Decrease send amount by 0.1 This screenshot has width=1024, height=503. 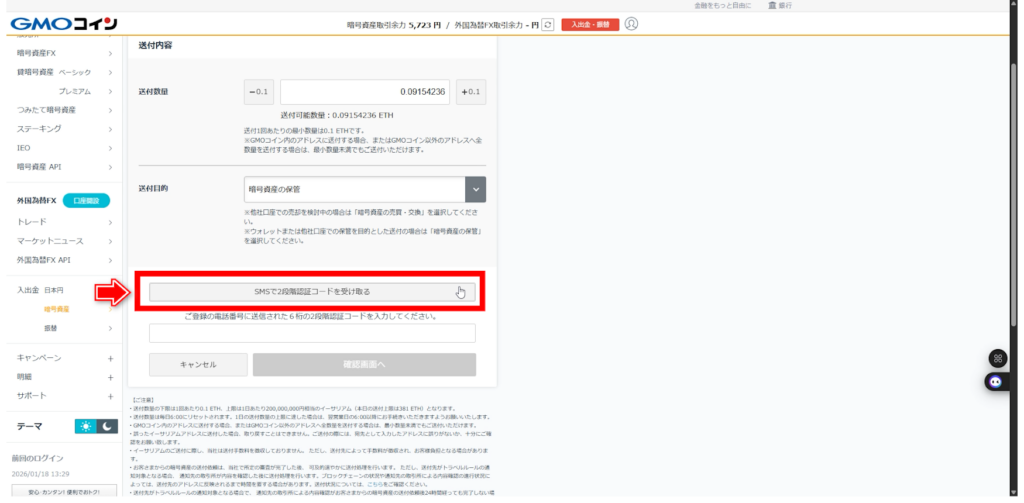click(258, 92)
